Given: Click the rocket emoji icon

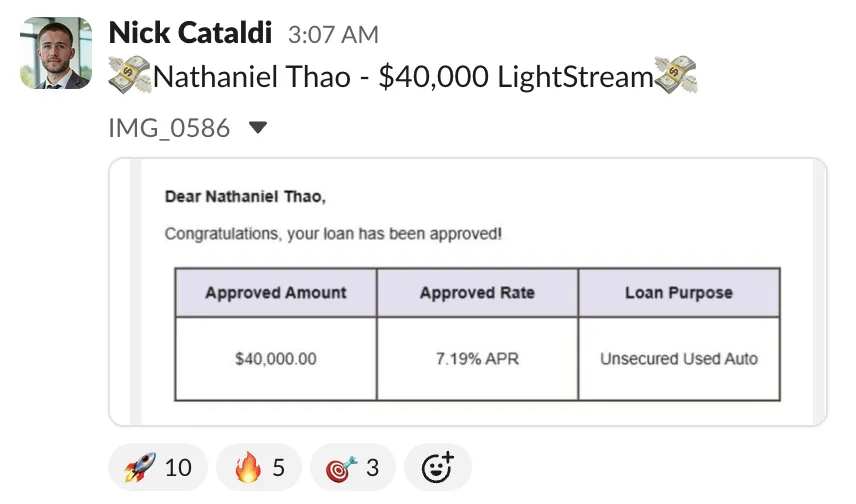Looking at the screenshot, I should click(x=140, y=467).
